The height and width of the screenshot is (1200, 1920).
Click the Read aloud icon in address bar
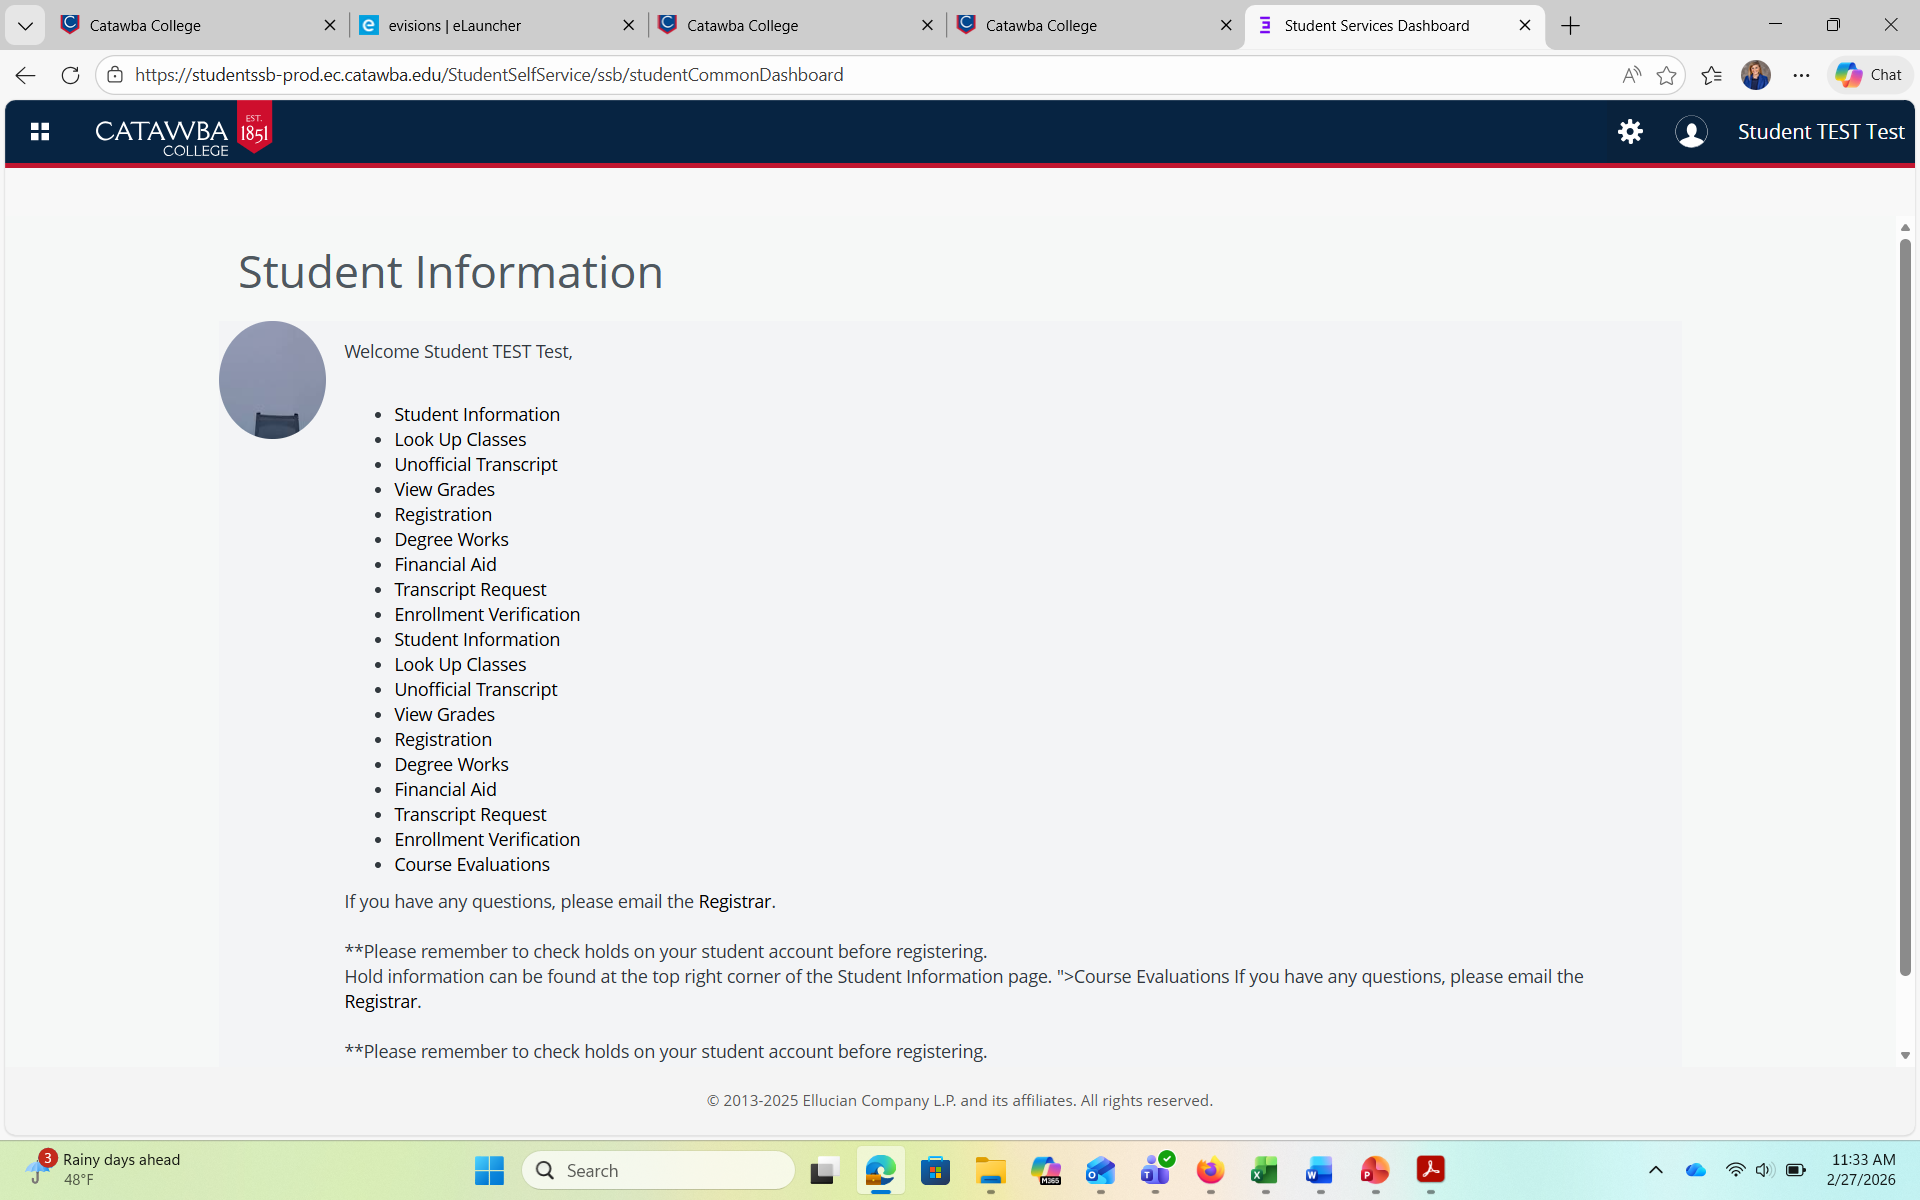(1631, 75)
